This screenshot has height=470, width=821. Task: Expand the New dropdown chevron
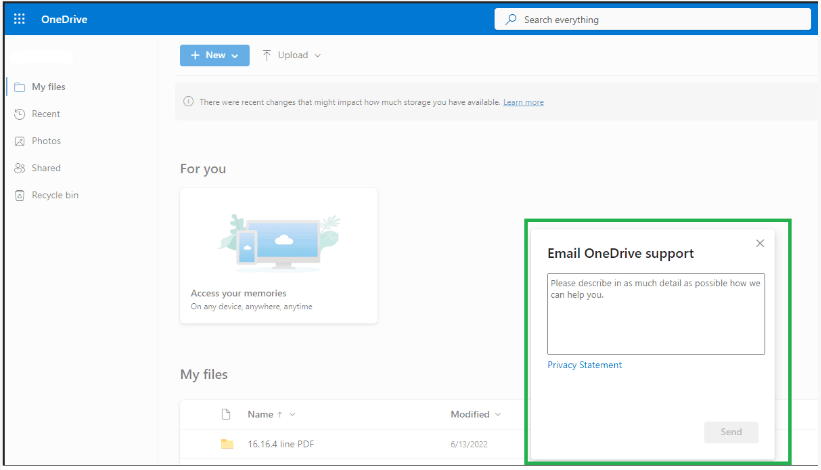pos(235,55)
